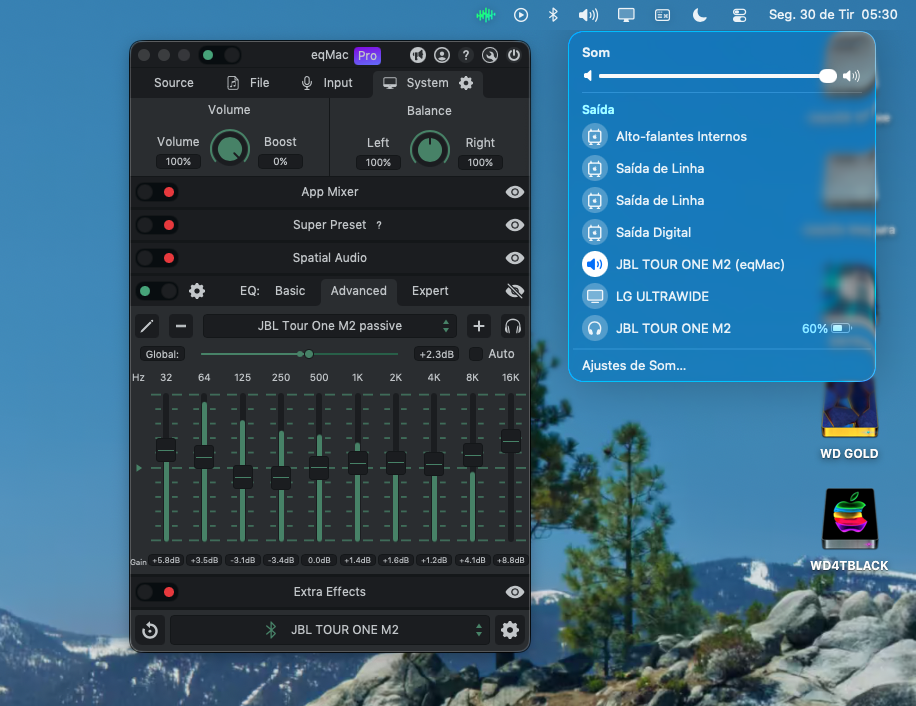
Task: Click the Som volume slider in sound menu
Action: [718, 76]
